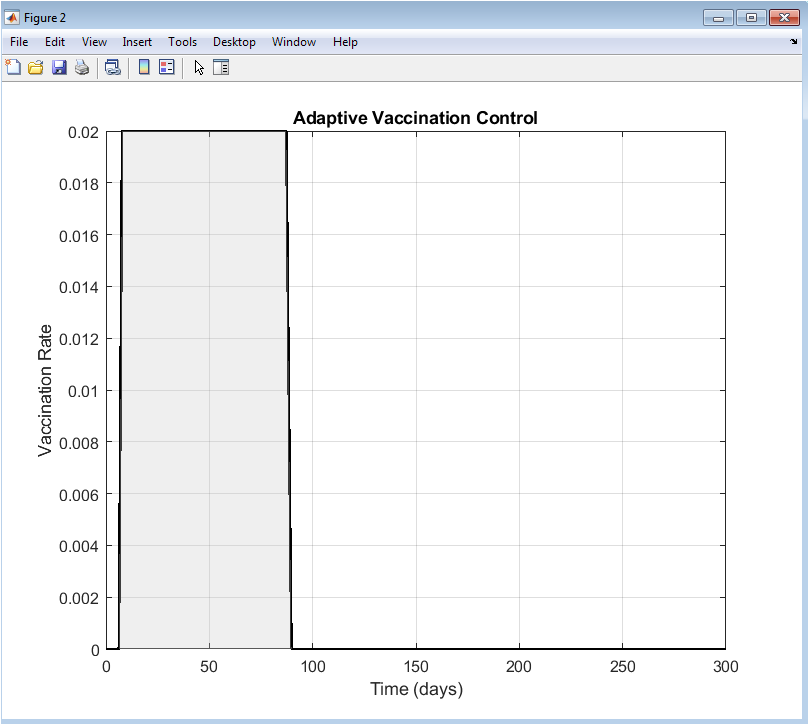This screenshot has width=809, height=725.
Task: Open the Insert menu
Action: [137, 42]
